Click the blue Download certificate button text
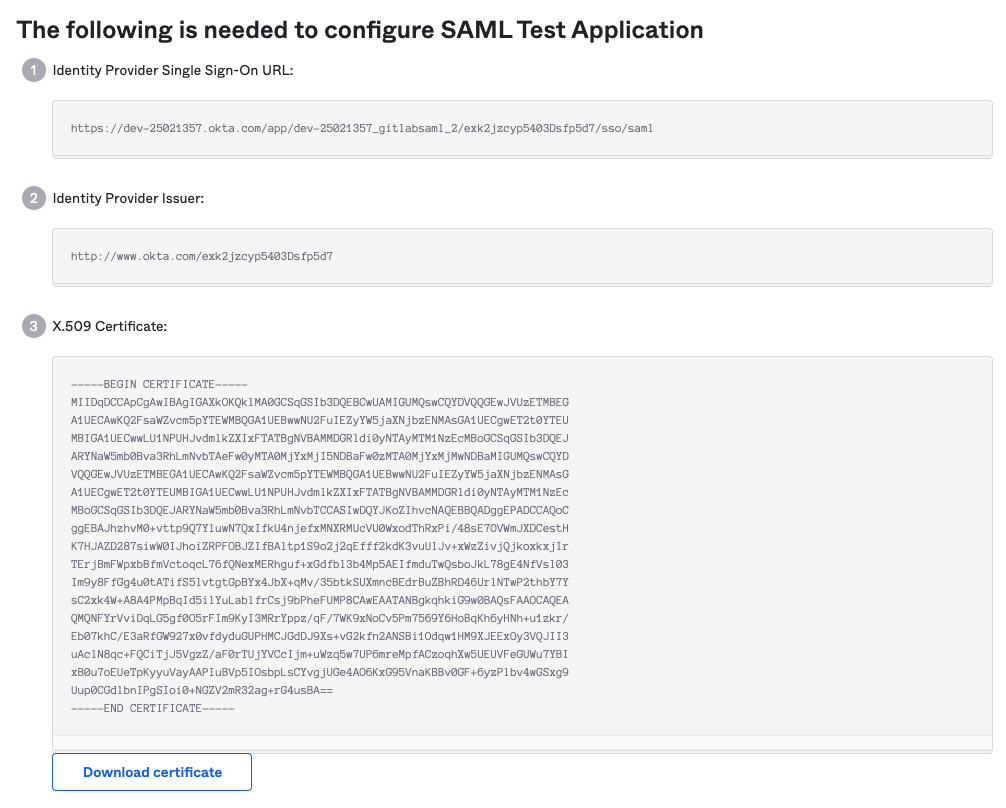This screenshot has width=1006, height=808. coord(151,771)
